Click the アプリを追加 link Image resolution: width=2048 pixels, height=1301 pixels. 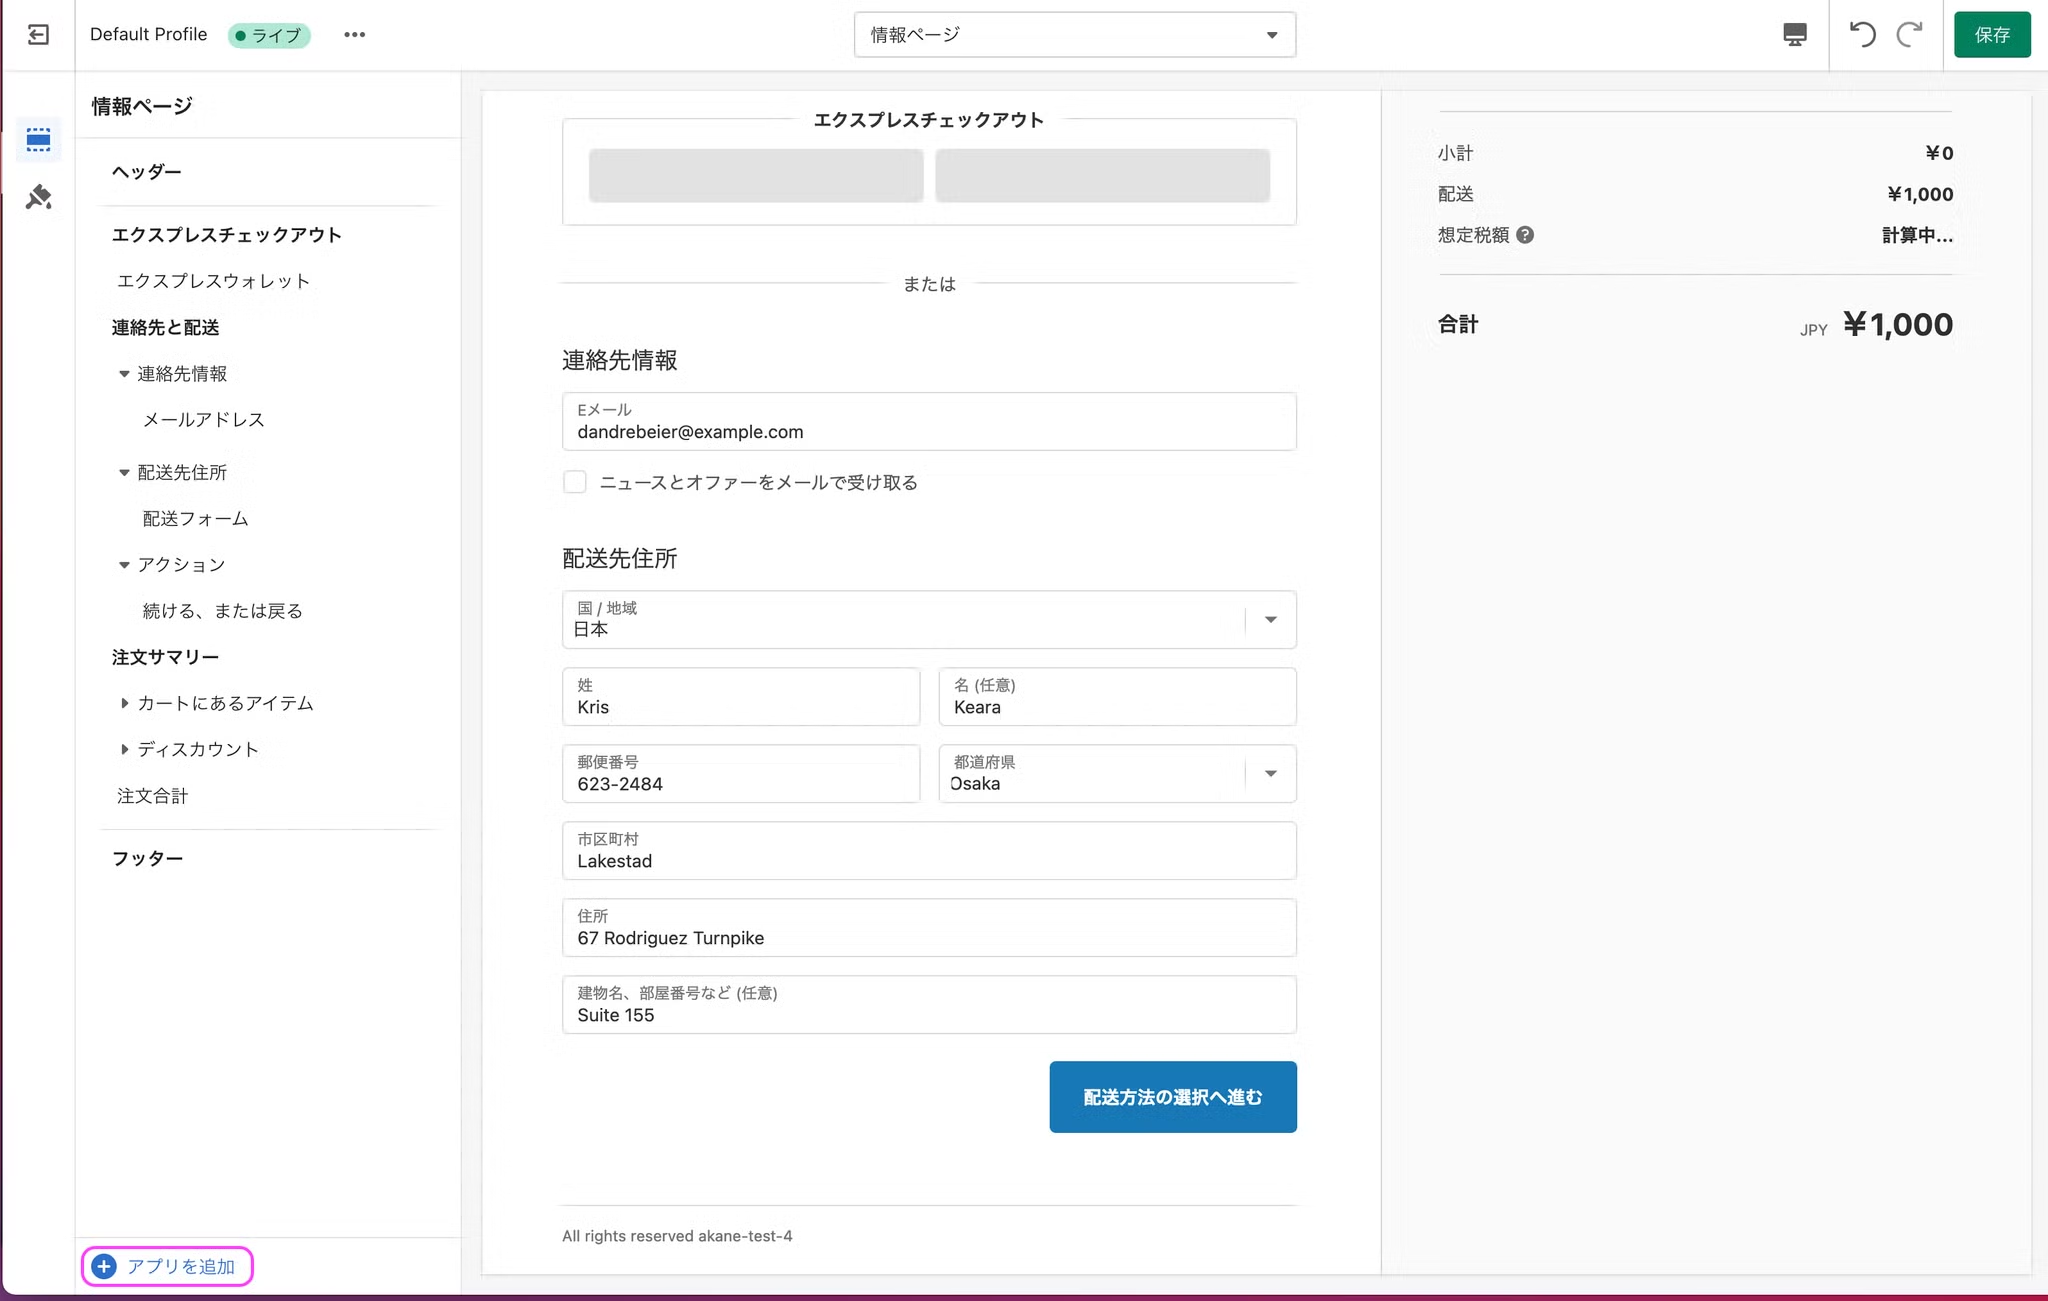tap(181, 1267)
